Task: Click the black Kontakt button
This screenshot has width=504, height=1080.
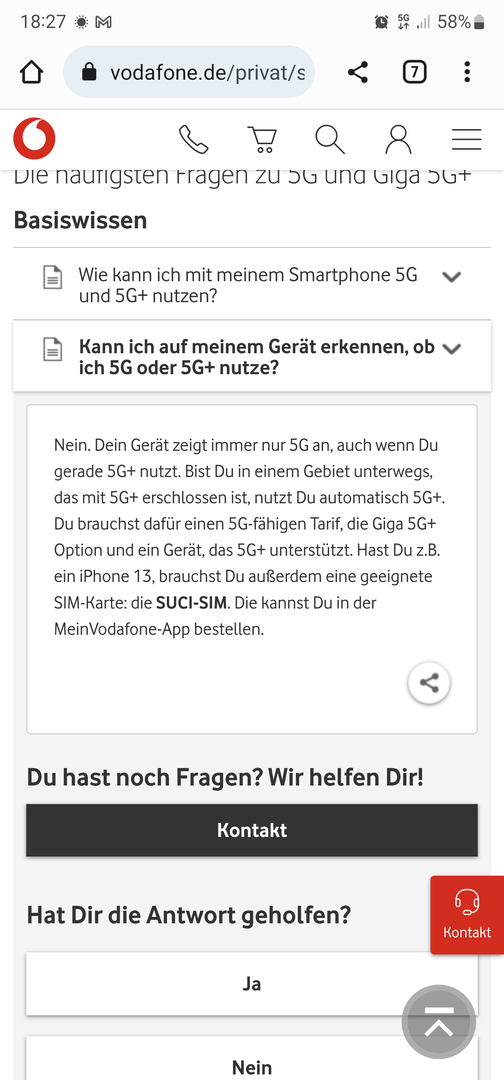Action: point(252,830)
